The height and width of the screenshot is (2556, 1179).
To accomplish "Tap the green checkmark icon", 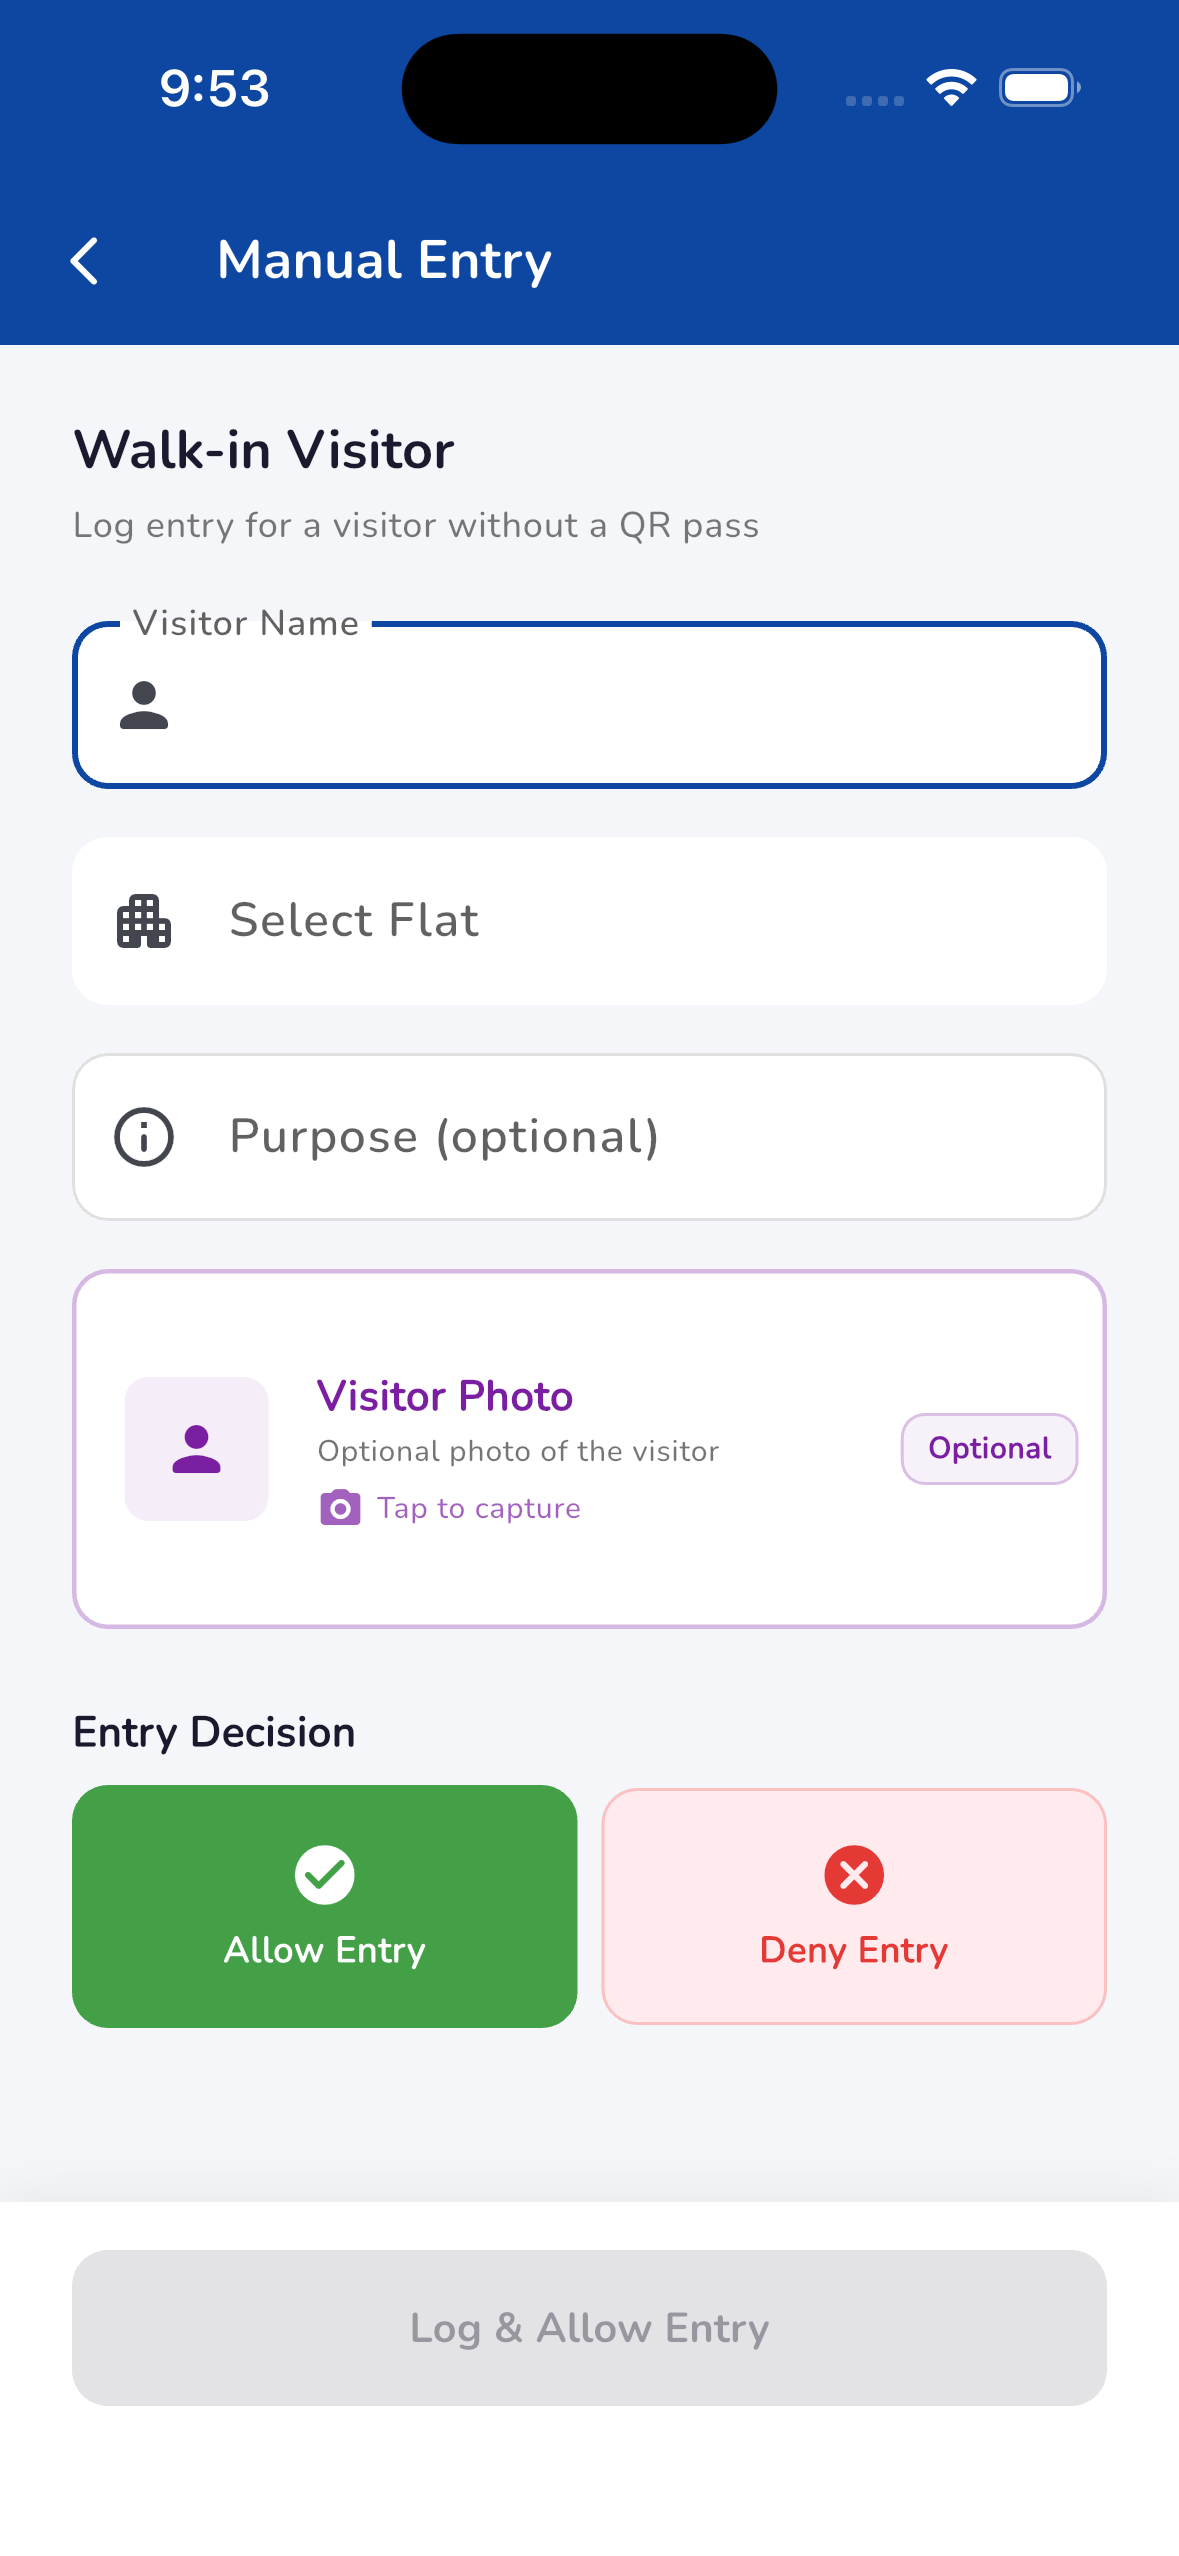I will pyautogui.click(x=325, y=1875).
